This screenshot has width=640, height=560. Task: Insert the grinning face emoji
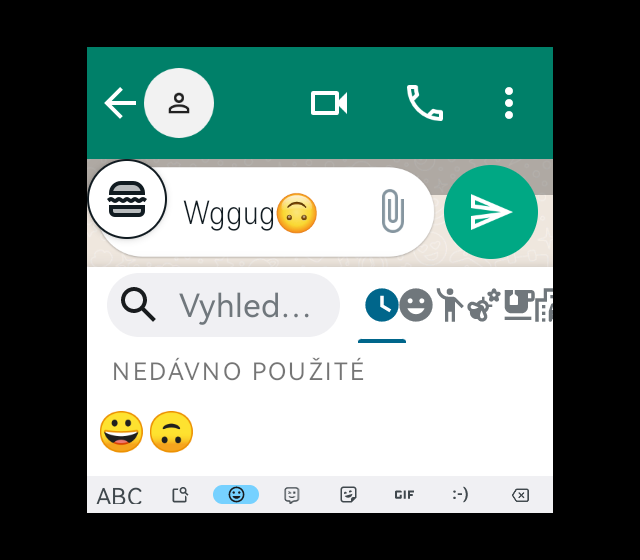tap(121, 432)
